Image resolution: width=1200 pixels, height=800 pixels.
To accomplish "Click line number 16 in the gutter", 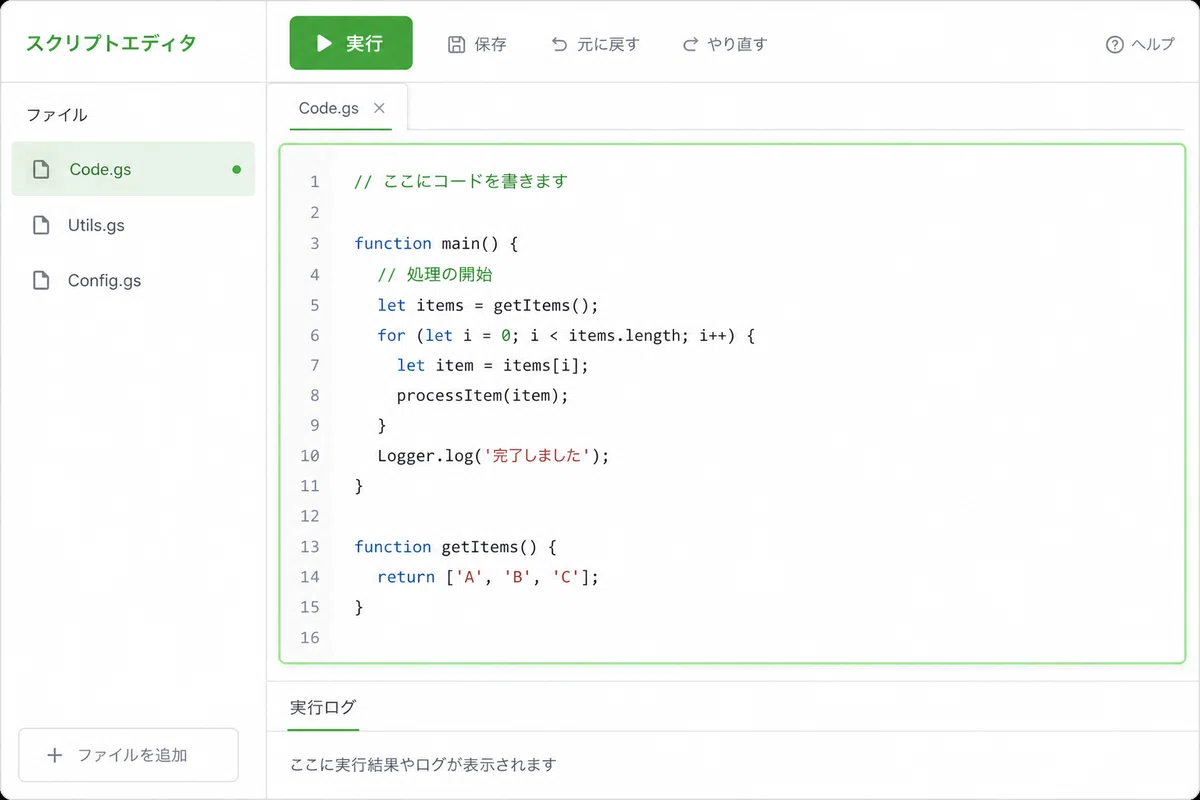I will [x=309, y=638].
